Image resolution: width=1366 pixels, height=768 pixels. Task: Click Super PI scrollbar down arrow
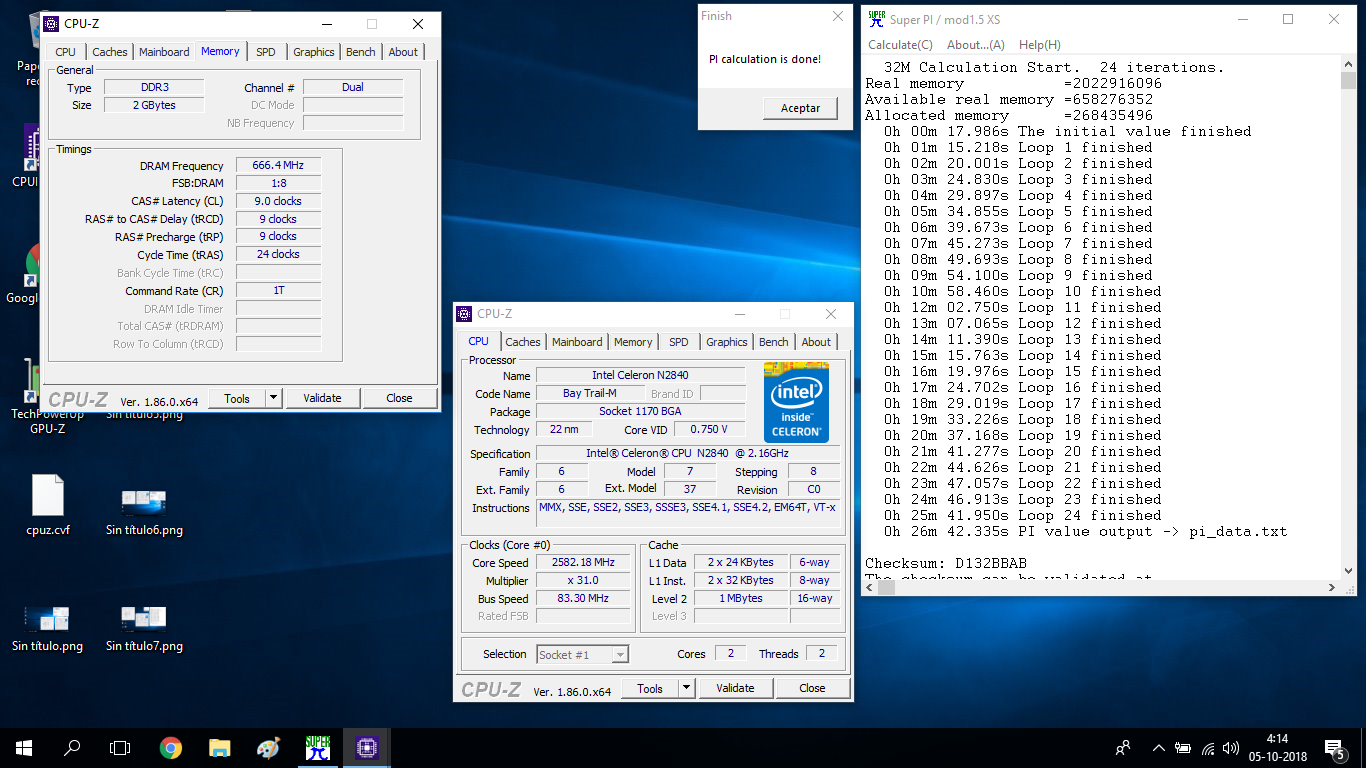coord(1350,570)
